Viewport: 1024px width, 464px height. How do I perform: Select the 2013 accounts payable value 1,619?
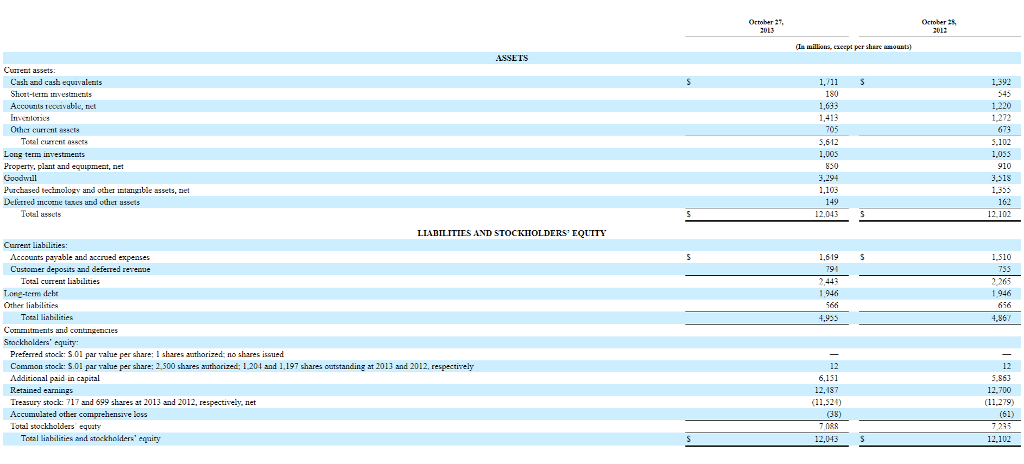(x=828, y=257)
